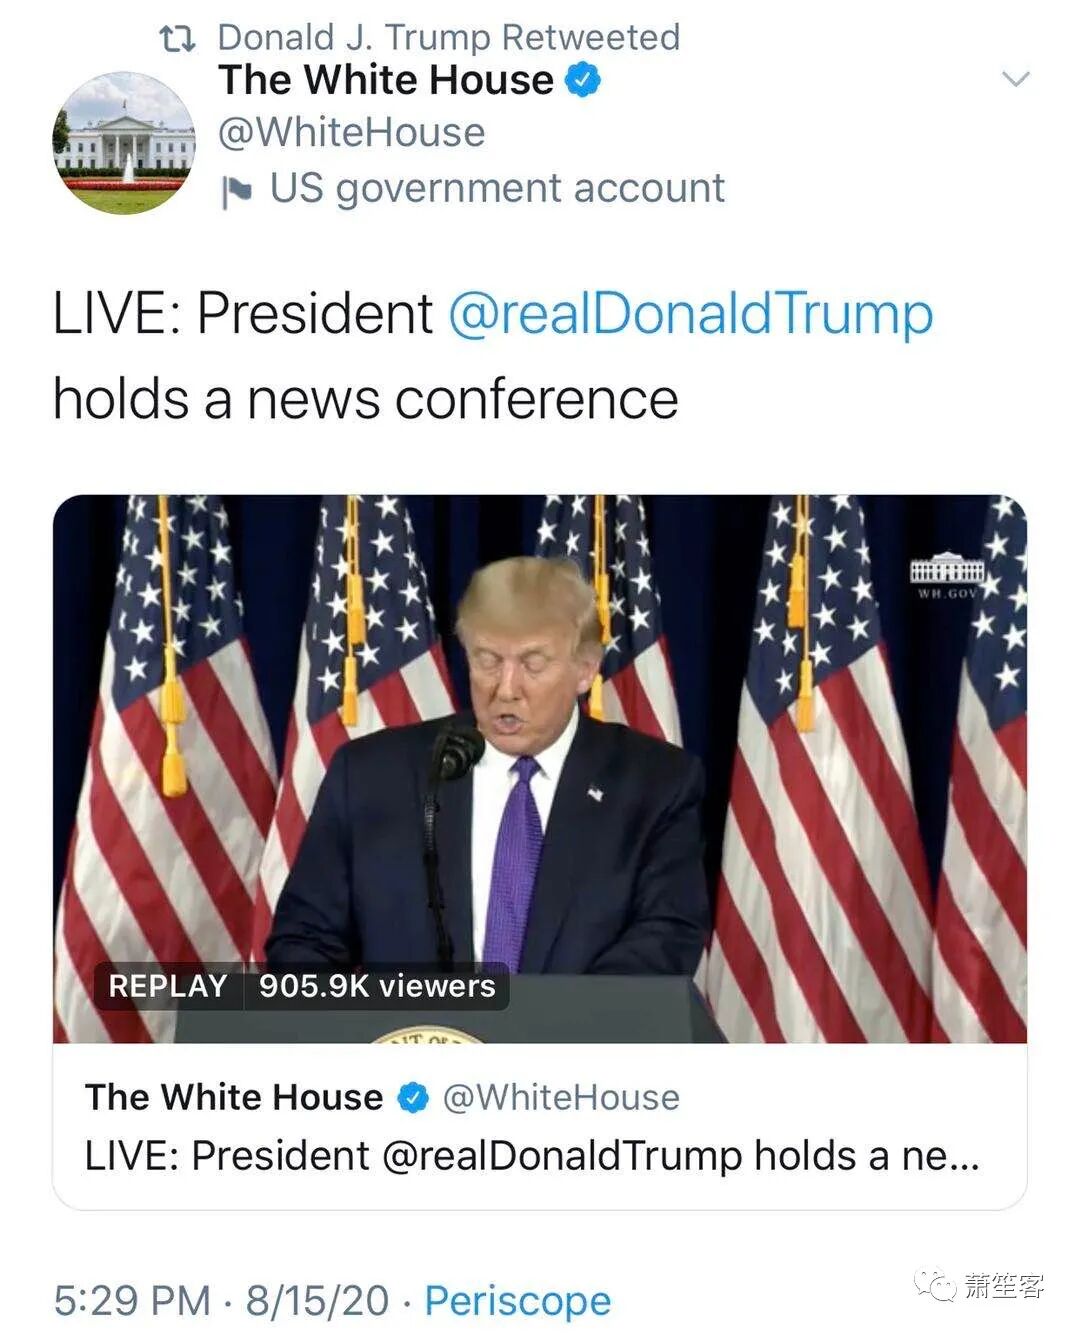The height and width of the screenshot is (1334, 1080).
Task: Click the Donald J. Trump Retweeted label
Action: coord(449,38)
